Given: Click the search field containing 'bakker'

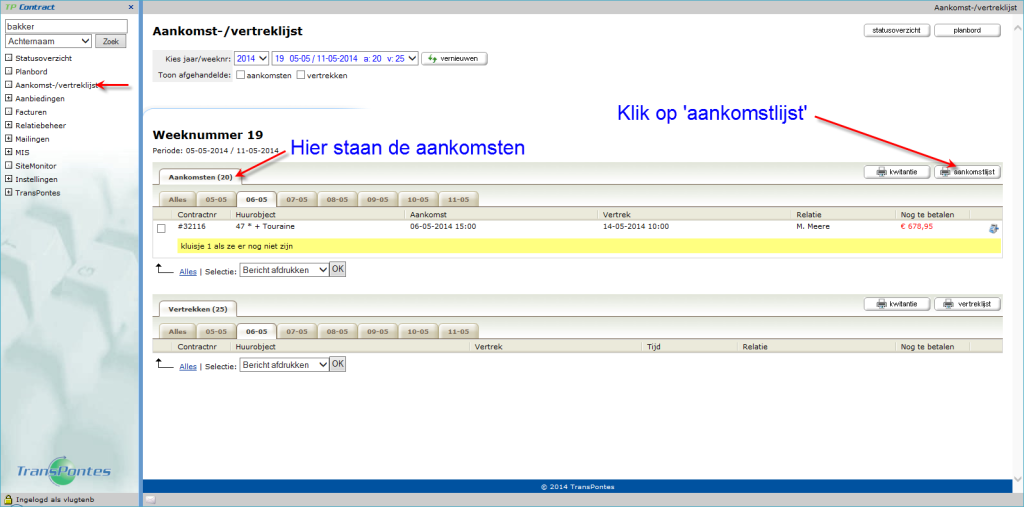Looking at the screenshot, I should [66, 26].
